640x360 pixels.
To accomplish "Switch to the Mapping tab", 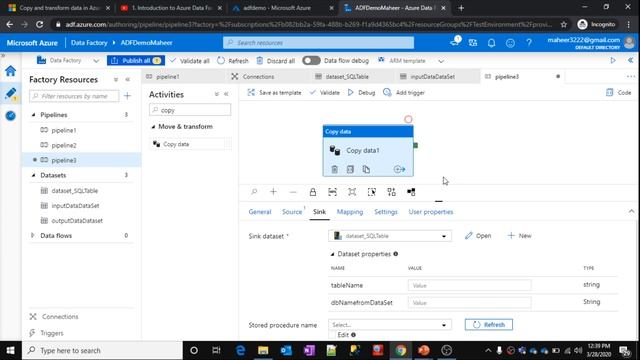I will (350, 212).
